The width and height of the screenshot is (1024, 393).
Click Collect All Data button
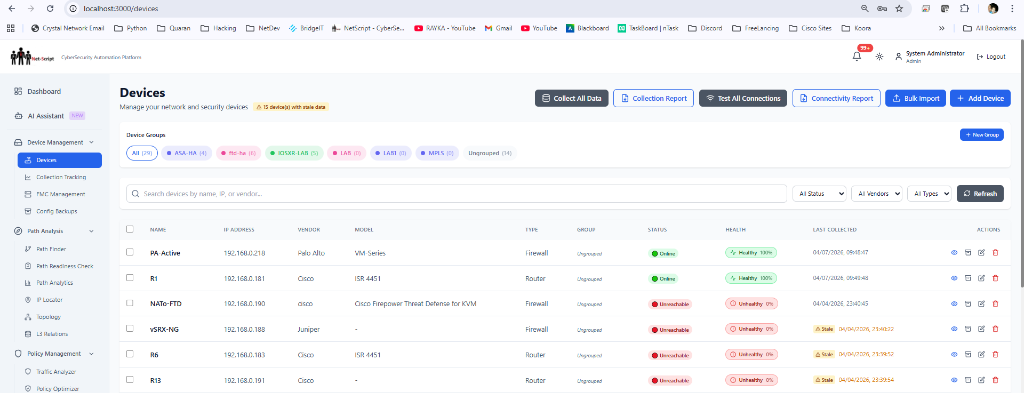(x=572, y=98)
